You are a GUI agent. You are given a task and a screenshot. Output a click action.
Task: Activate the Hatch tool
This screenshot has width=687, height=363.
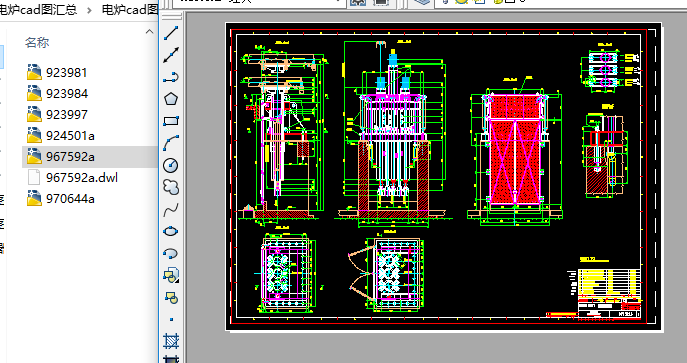pos(171,341)
